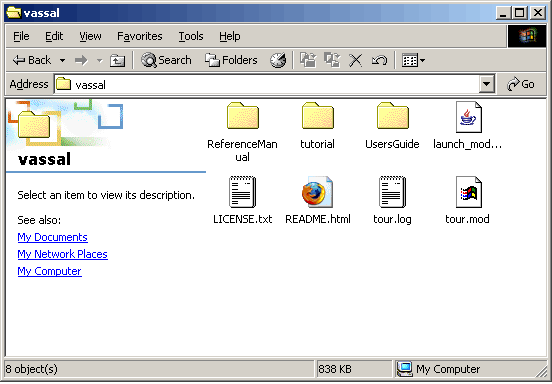Click the vassal folder icon in title bar
This screenshot has width=552, height=384.
(14, 13)
